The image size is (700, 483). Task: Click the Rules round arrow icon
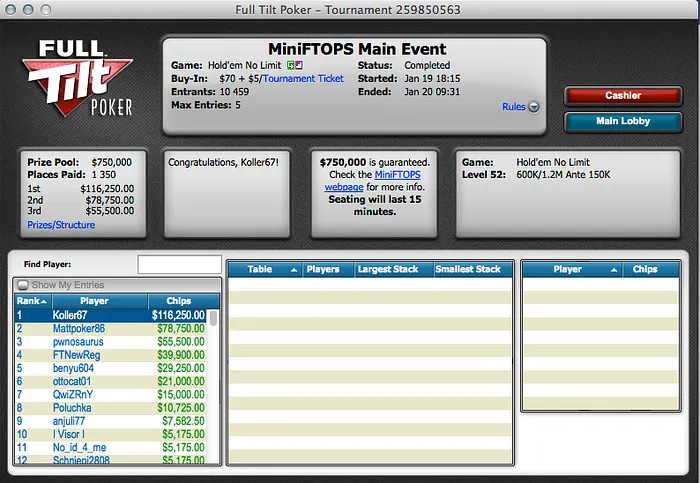(534, 107)
